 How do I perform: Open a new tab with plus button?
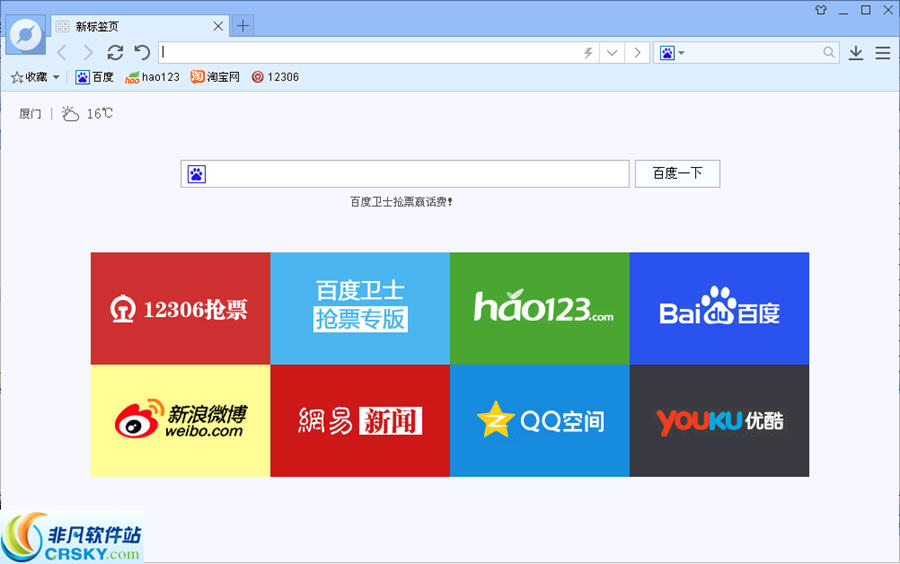click(243, 26)
